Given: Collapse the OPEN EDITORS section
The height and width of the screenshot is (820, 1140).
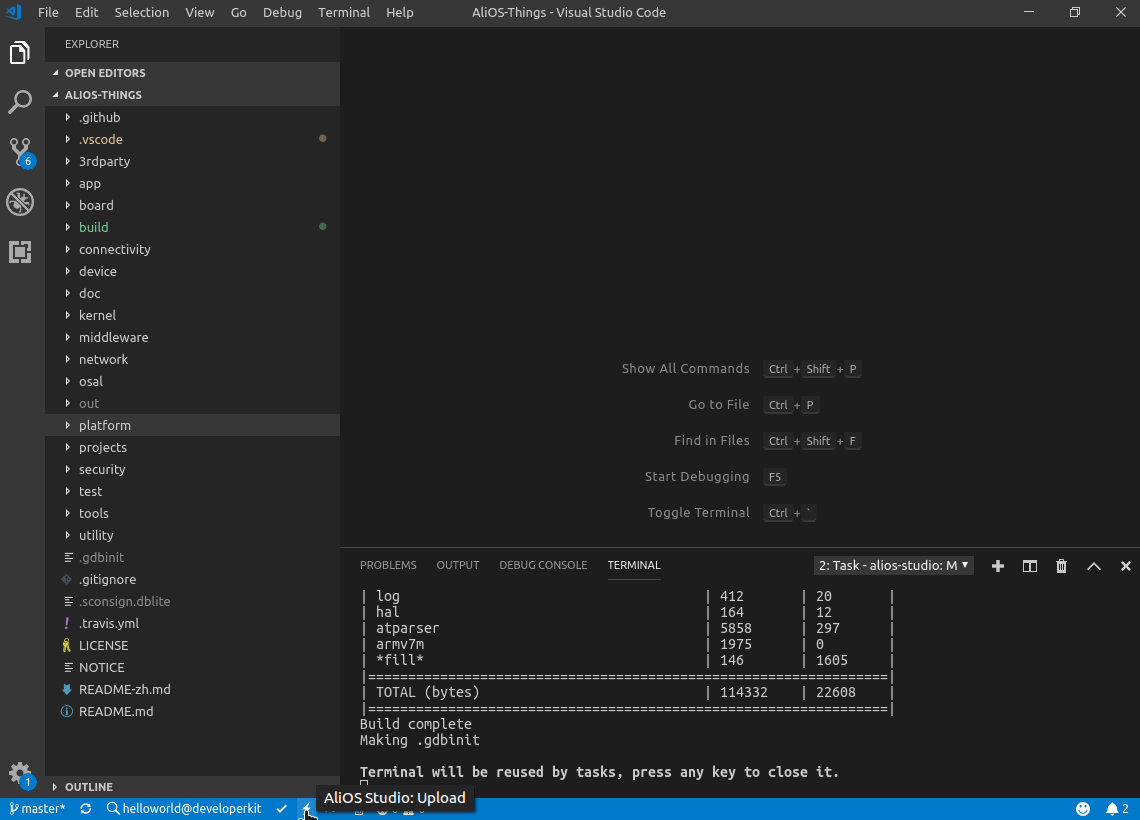Looking at the screenshot, I should (193, 73).
